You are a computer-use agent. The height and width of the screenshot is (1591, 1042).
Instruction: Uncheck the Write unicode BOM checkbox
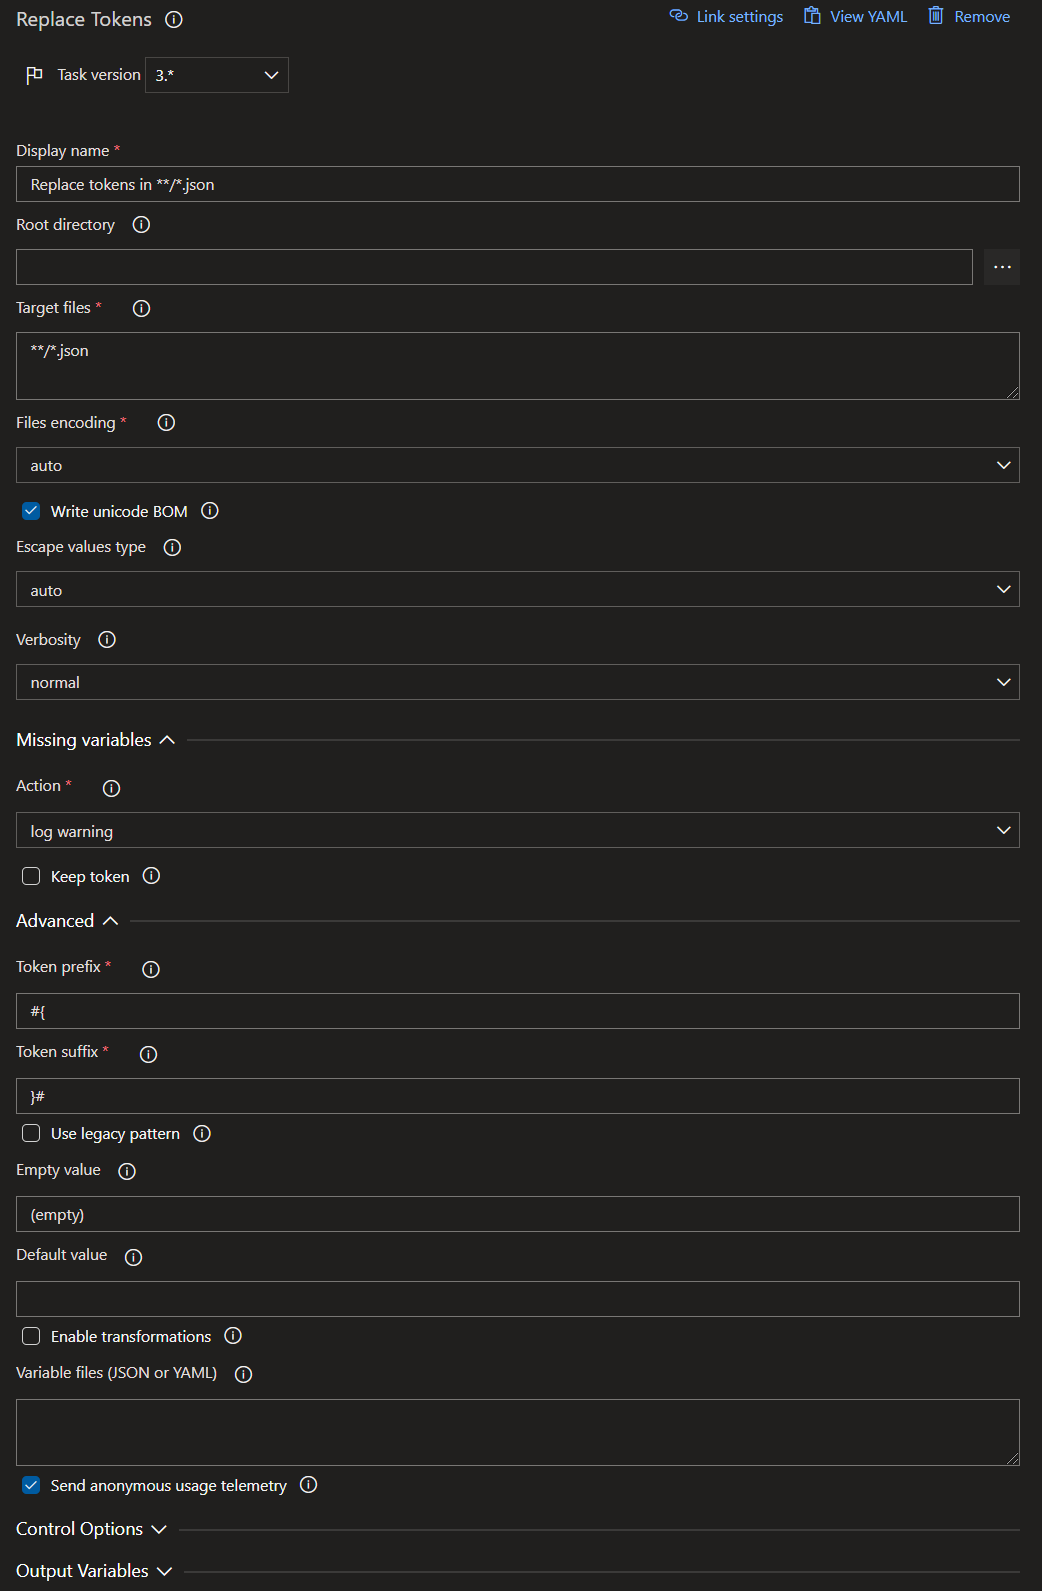pyautogui.click(x=31, y=510)
